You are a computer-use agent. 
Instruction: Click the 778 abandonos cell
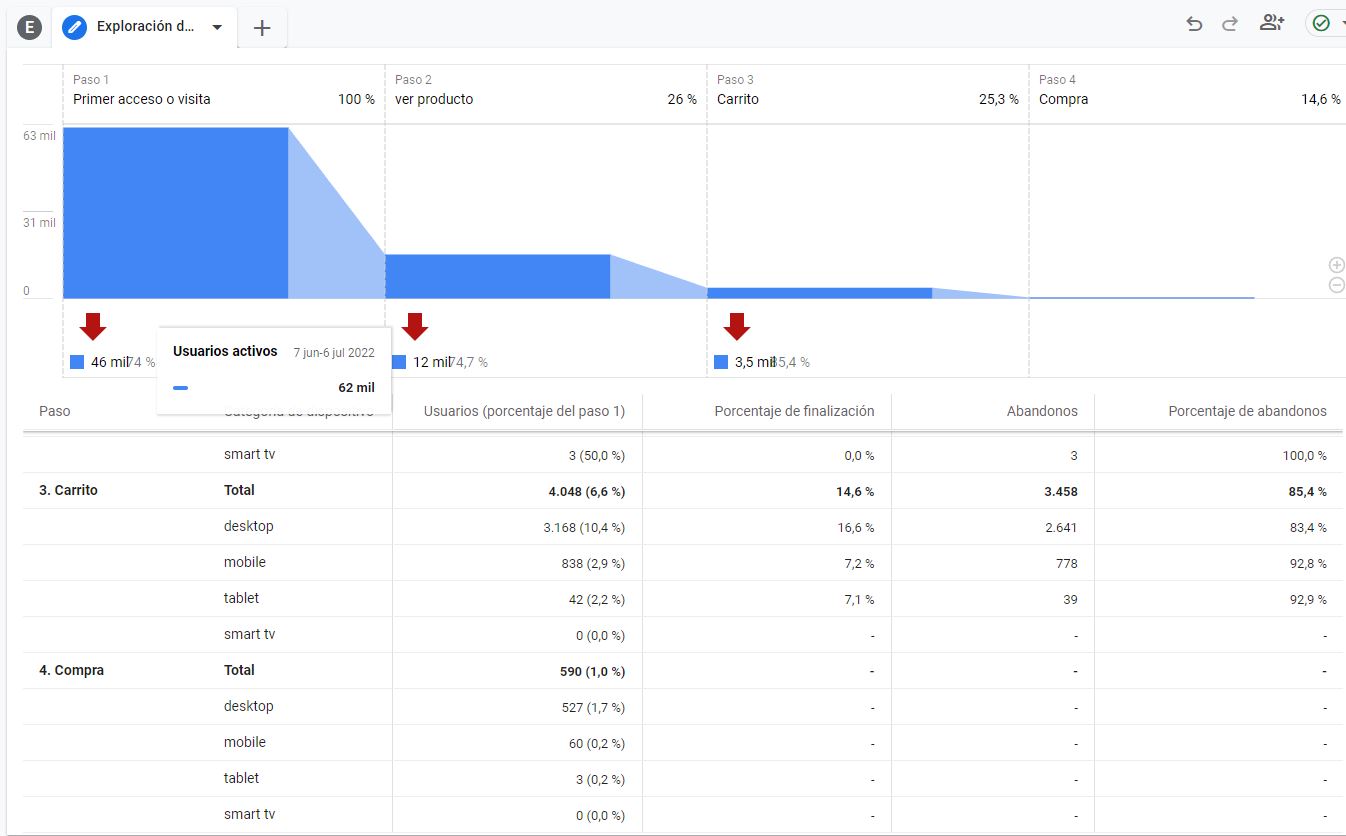[1066, 563]
